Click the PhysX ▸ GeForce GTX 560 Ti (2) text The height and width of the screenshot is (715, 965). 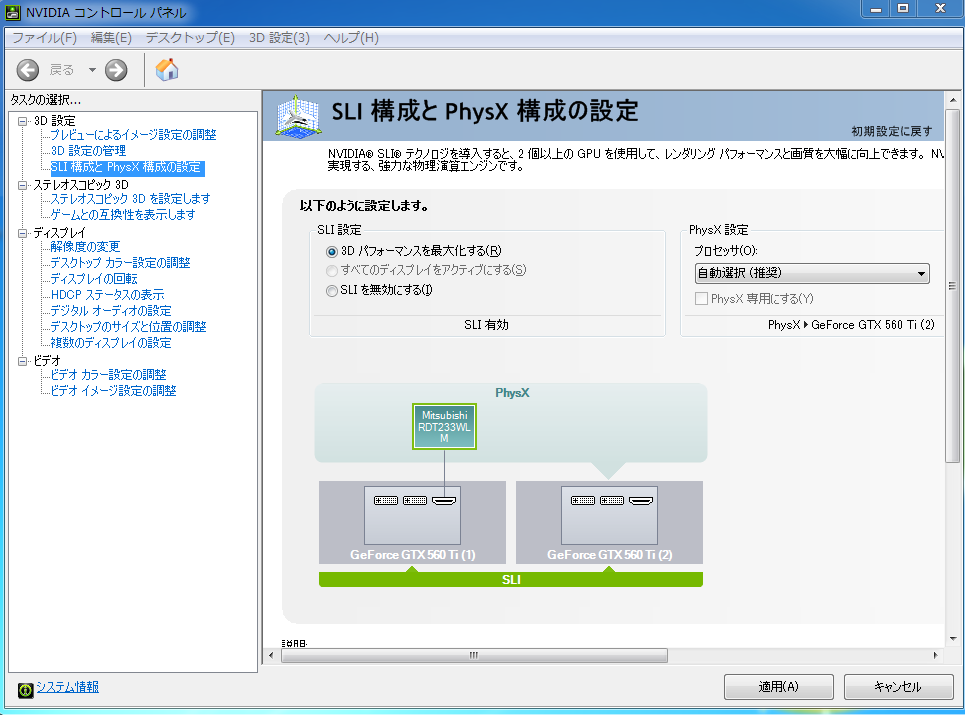tap(851, 325)
